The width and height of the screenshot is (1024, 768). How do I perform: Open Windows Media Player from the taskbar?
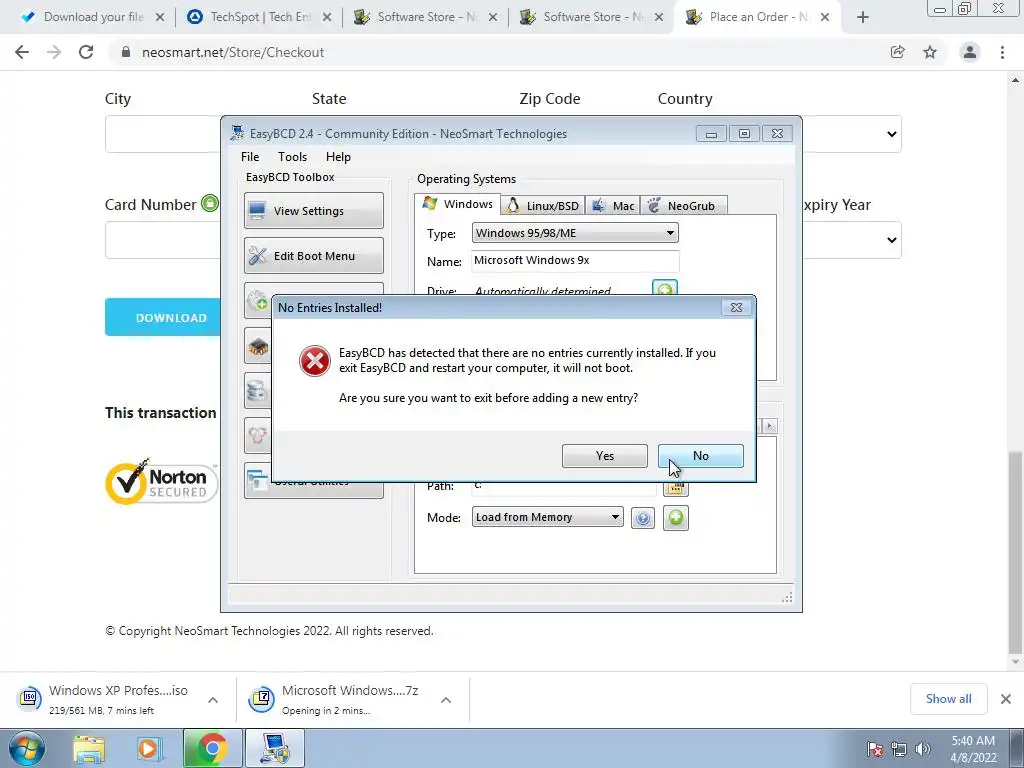pyautogui.click(x=148, y=749)
